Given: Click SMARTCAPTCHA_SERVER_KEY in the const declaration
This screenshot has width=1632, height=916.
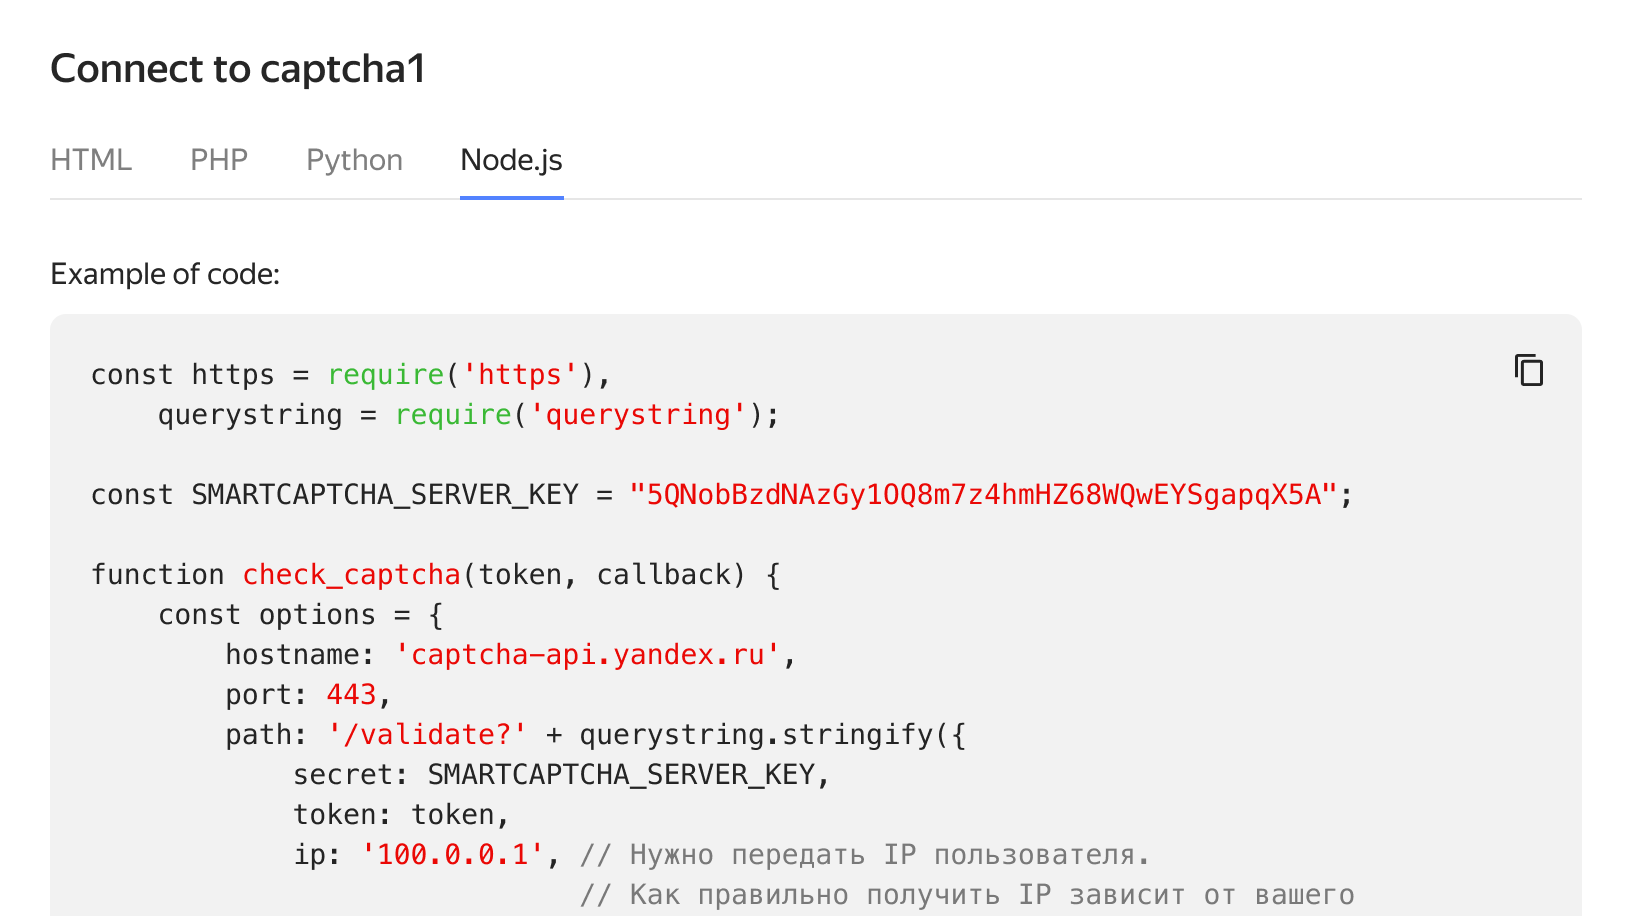Looking at the screenshot, I should (x=385, y=495).
